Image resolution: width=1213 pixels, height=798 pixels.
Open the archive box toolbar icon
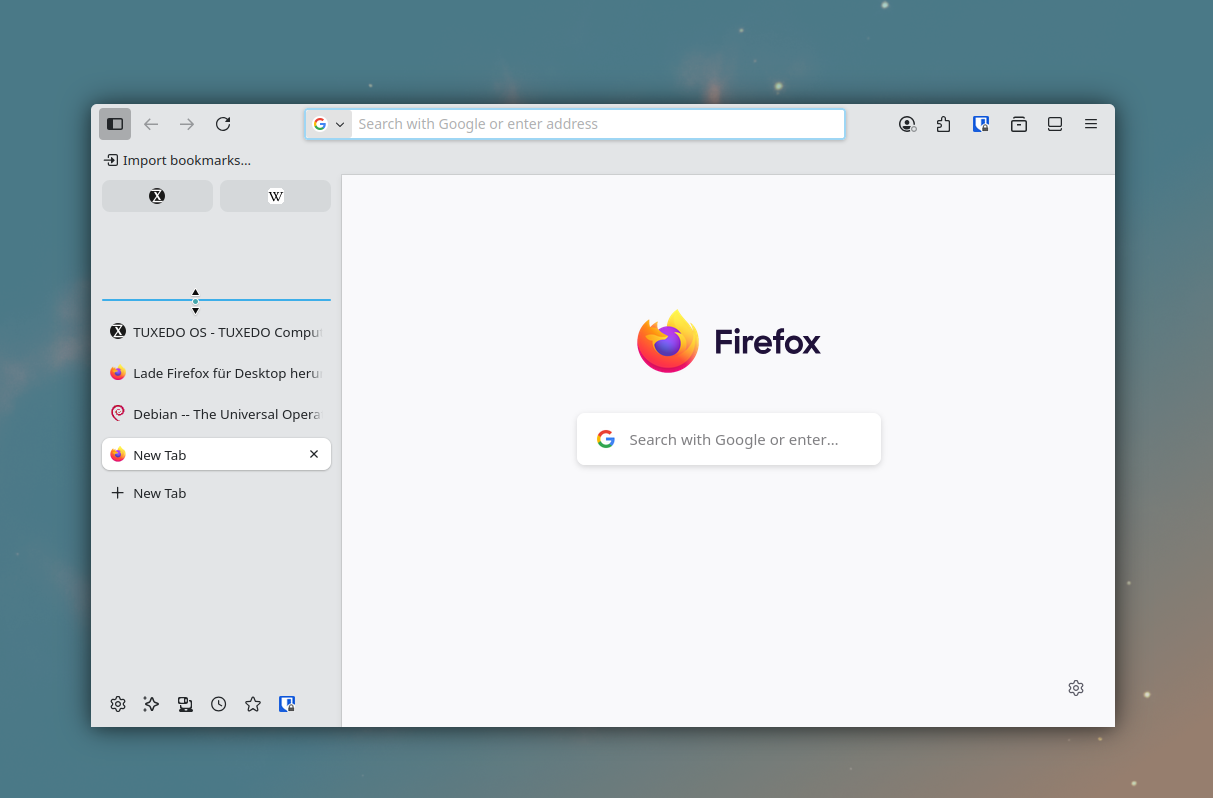tap(1019, 124)
